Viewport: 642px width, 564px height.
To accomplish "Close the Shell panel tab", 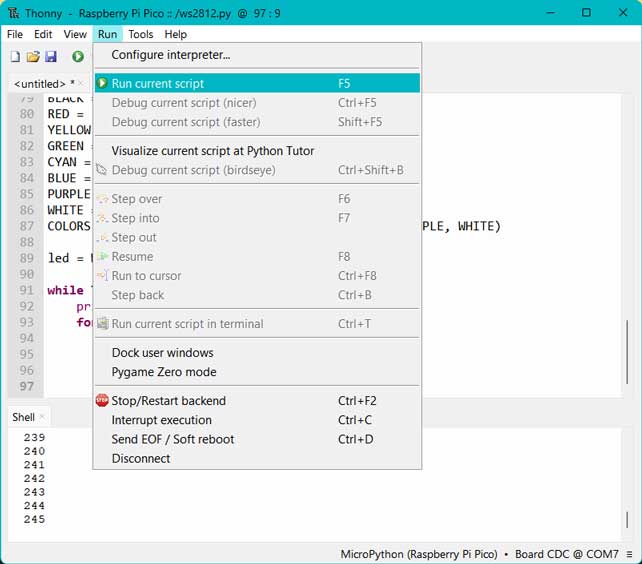I will [42, 417].
